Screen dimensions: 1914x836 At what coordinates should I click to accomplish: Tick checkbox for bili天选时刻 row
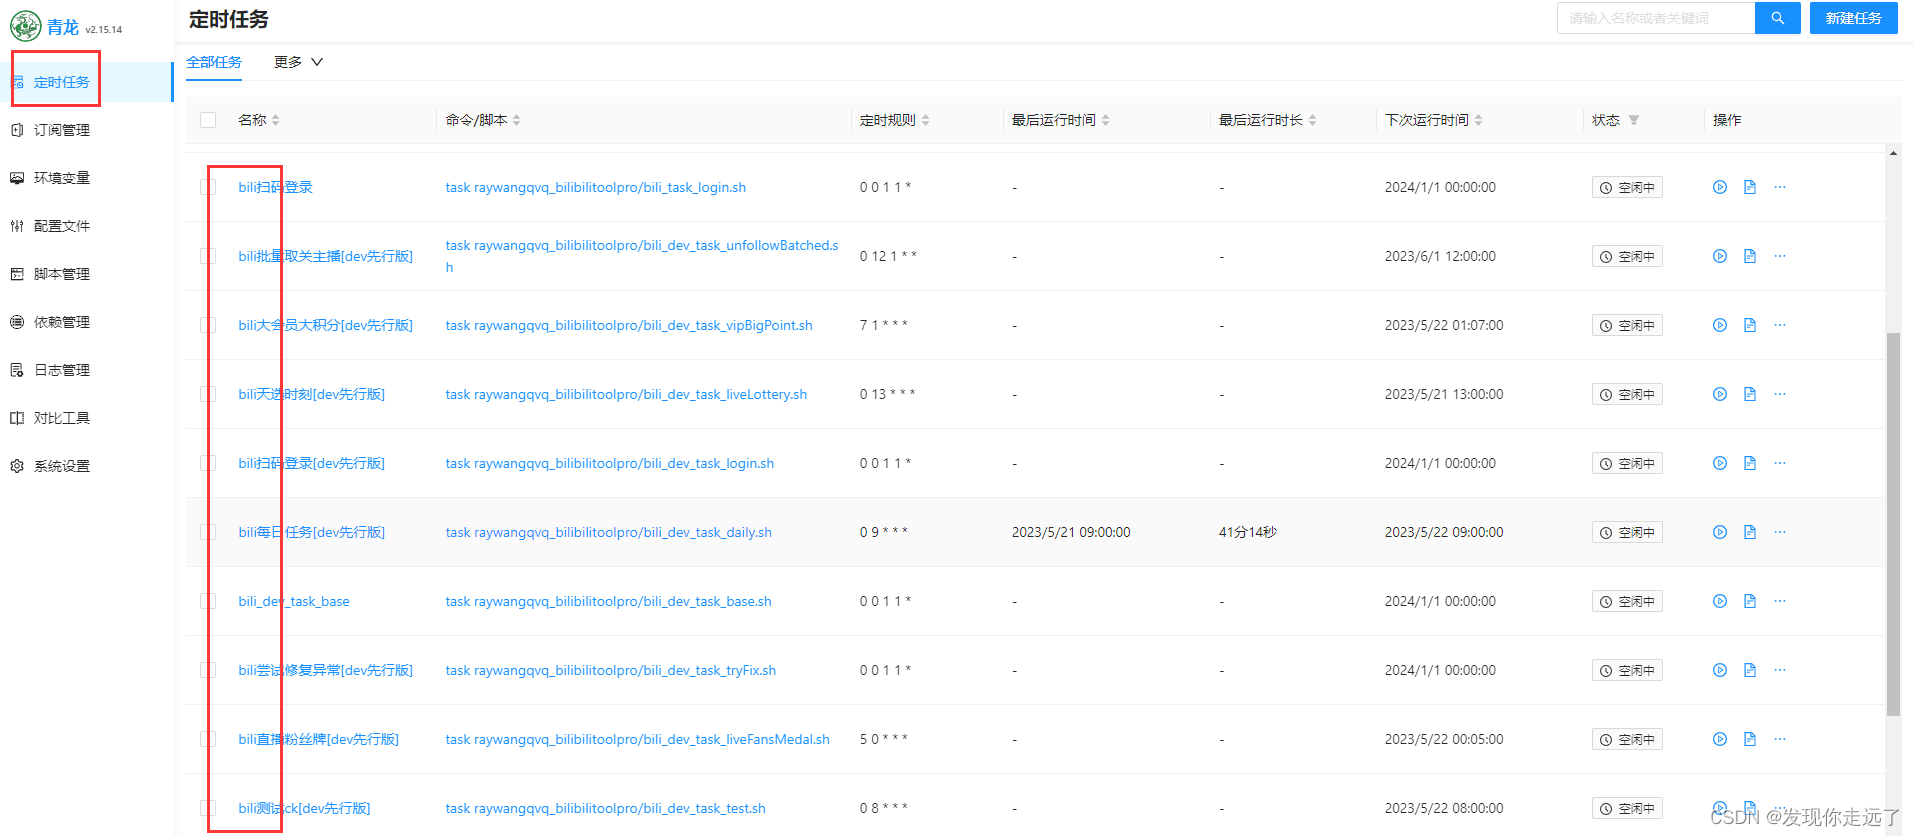(208, 394)
